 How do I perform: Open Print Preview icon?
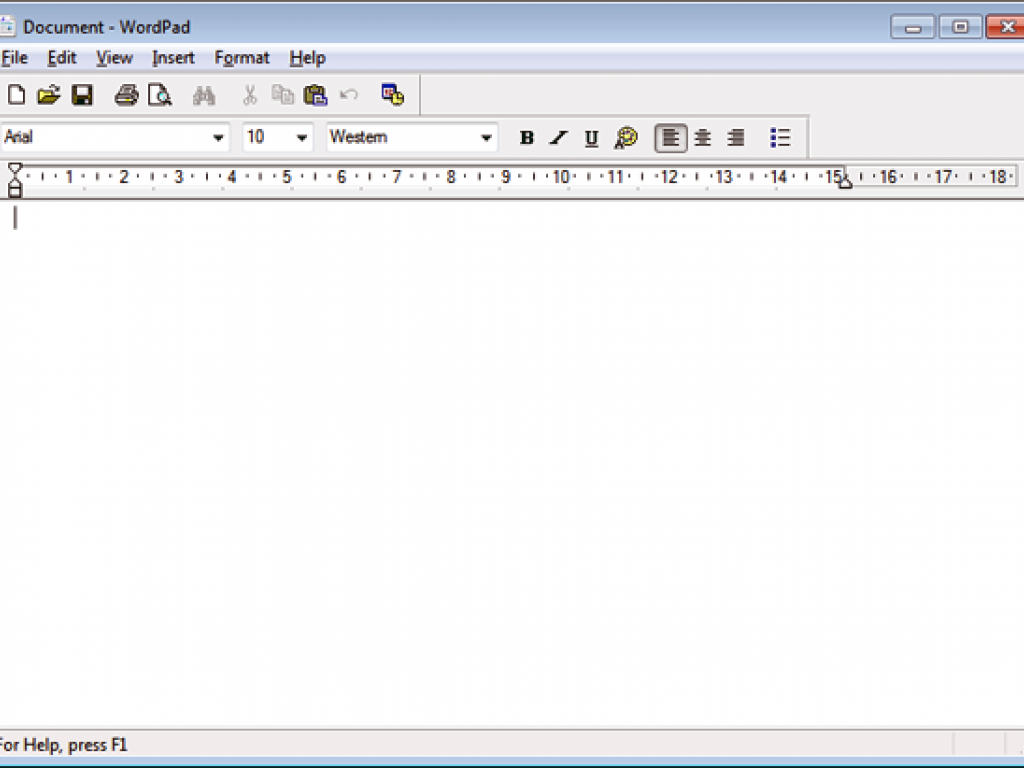[x=159, y=95]
